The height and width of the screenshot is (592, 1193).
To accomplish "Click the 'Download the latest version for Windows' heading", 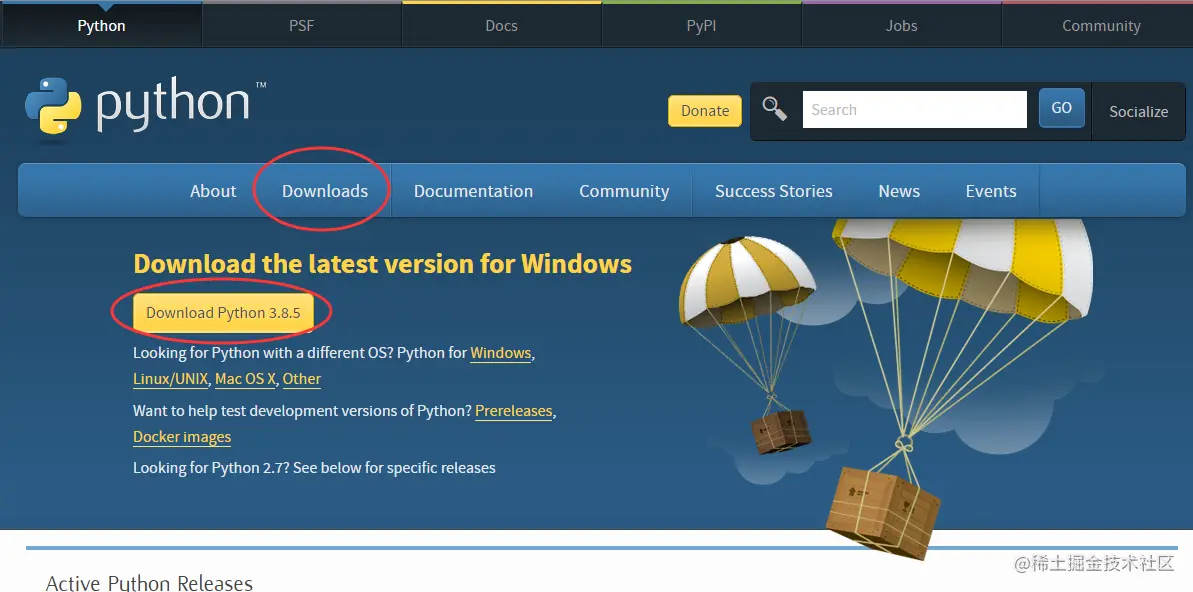I will point(383,264).
